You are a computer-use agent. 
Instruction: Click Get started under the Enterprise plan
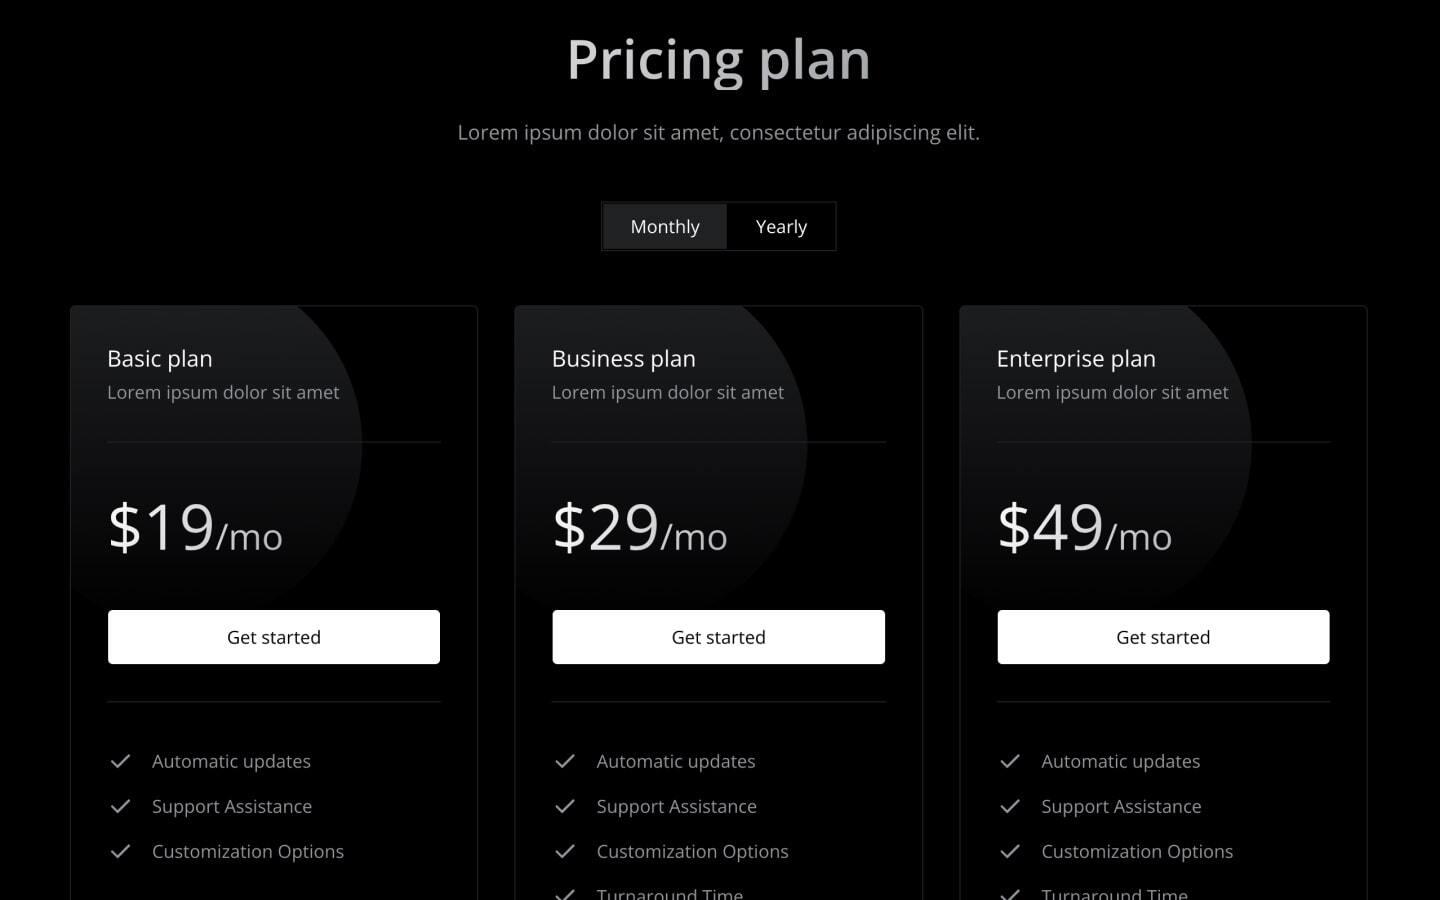(x=1163, y=637)
